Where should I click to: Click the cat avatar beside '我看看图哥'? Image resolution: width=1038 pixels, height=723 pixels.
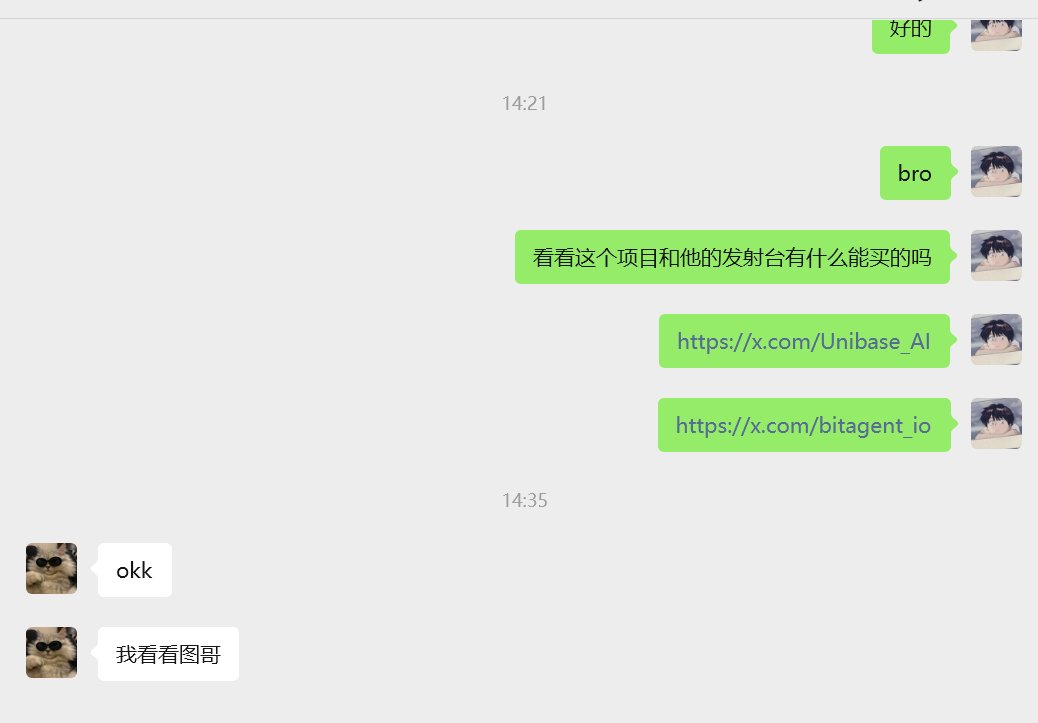click(x=52, y=653)
